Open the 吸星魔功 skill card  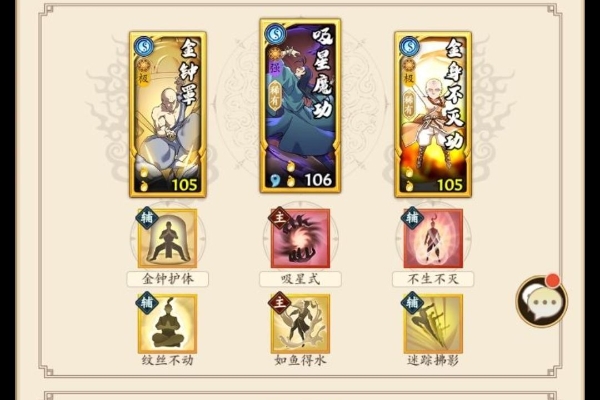[300, 106]
